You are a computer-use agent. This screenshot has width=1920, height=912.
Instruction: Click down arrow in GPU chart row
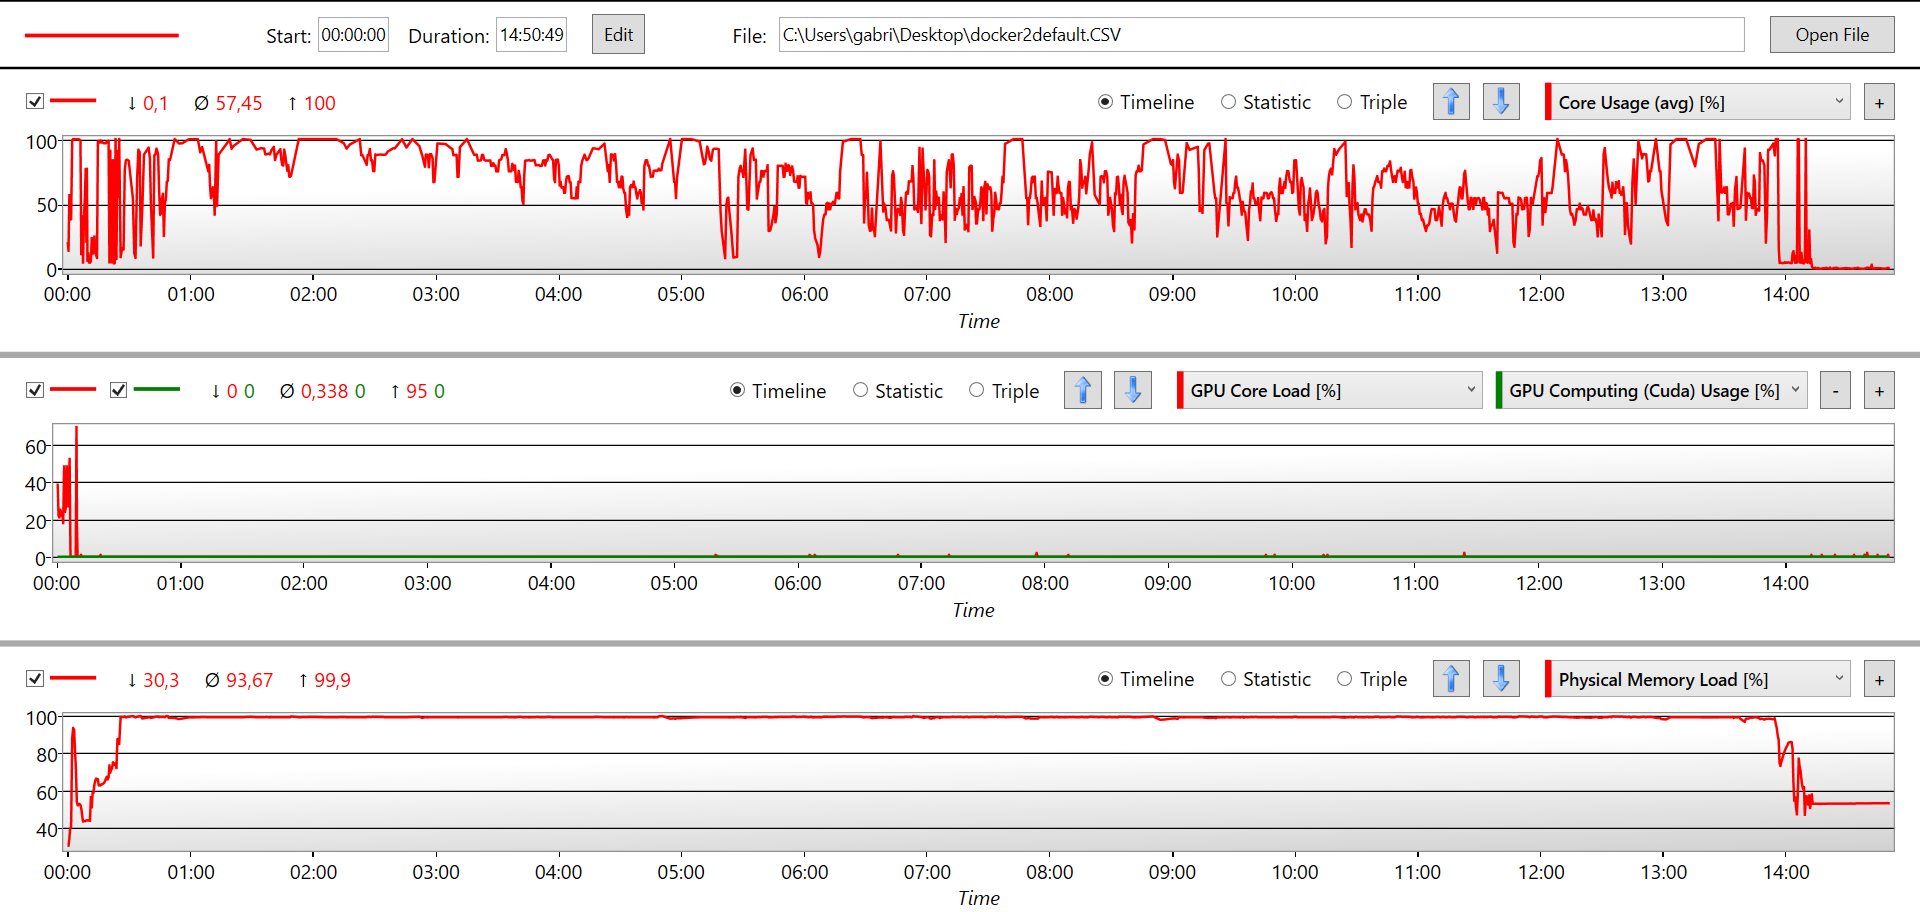click(x=1133, y=390)
